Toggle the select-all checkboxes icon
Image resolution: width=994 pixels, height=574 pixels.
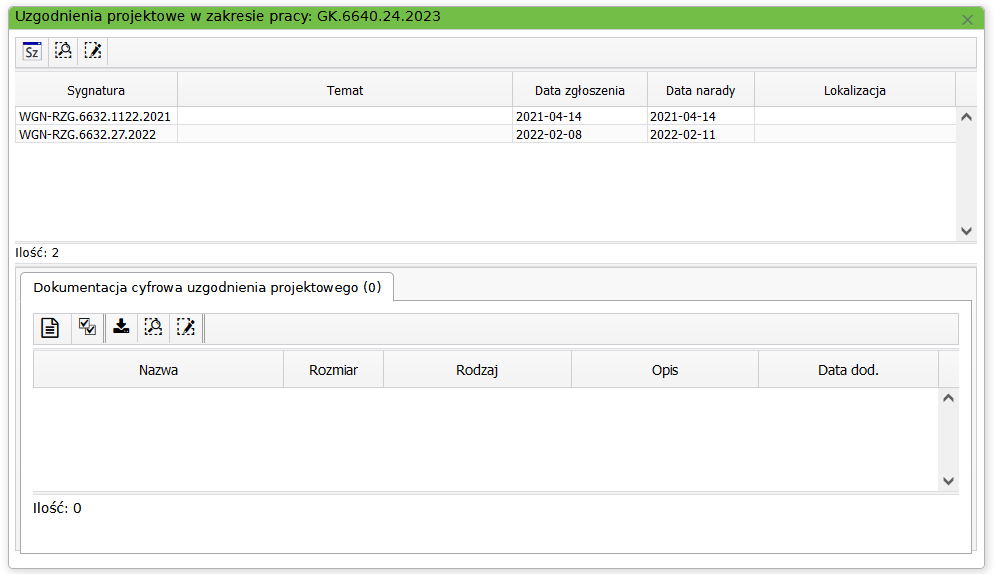pos(87,327)
